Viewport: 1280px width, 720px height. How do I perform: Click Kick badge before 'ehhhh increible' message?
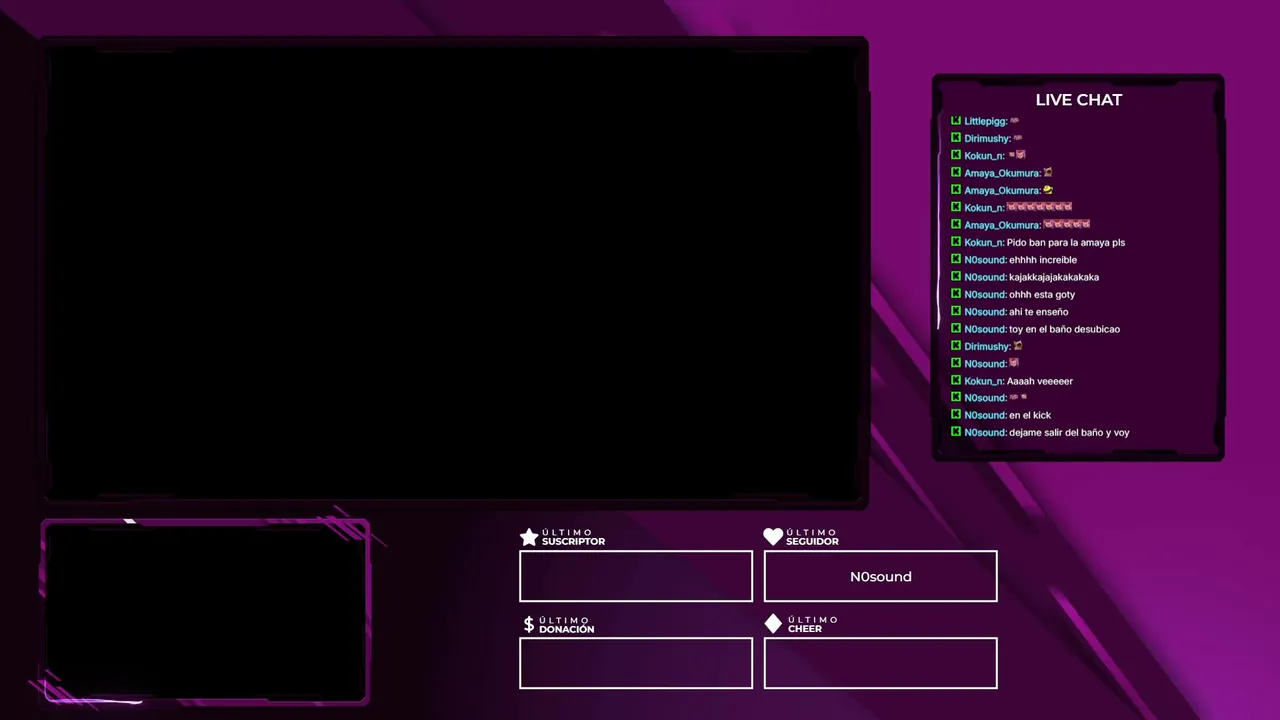[956, 259]
